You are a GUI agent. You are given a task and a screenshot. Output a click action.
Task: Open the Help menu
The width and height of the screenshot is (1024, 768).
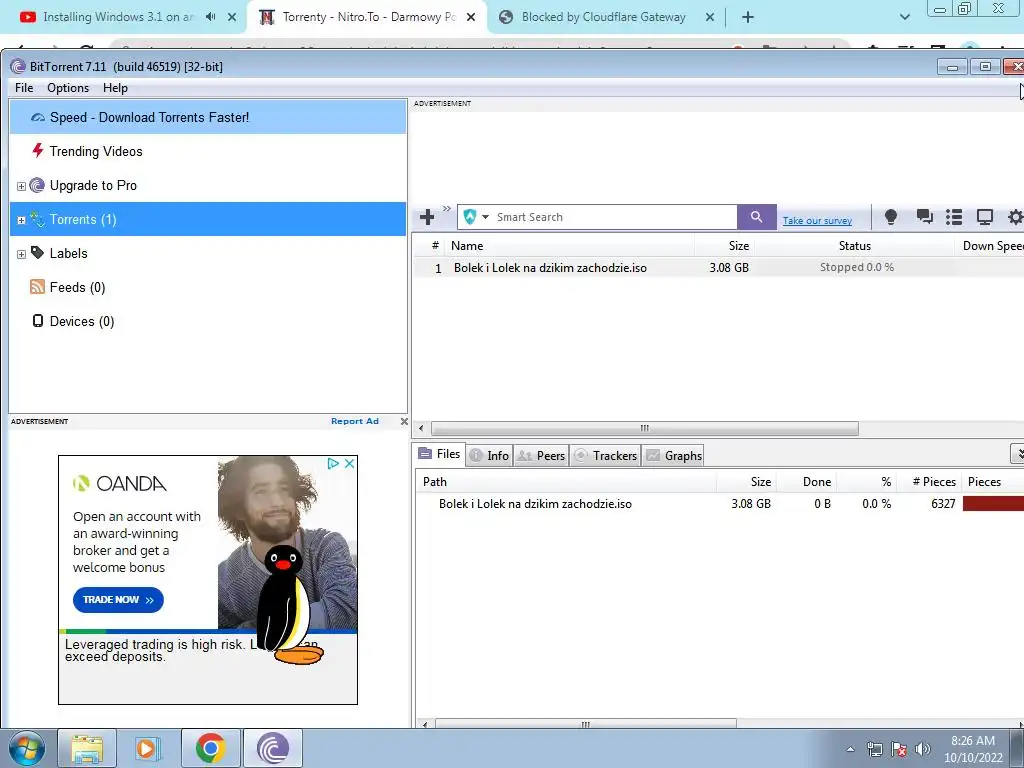tap(115, 88)
